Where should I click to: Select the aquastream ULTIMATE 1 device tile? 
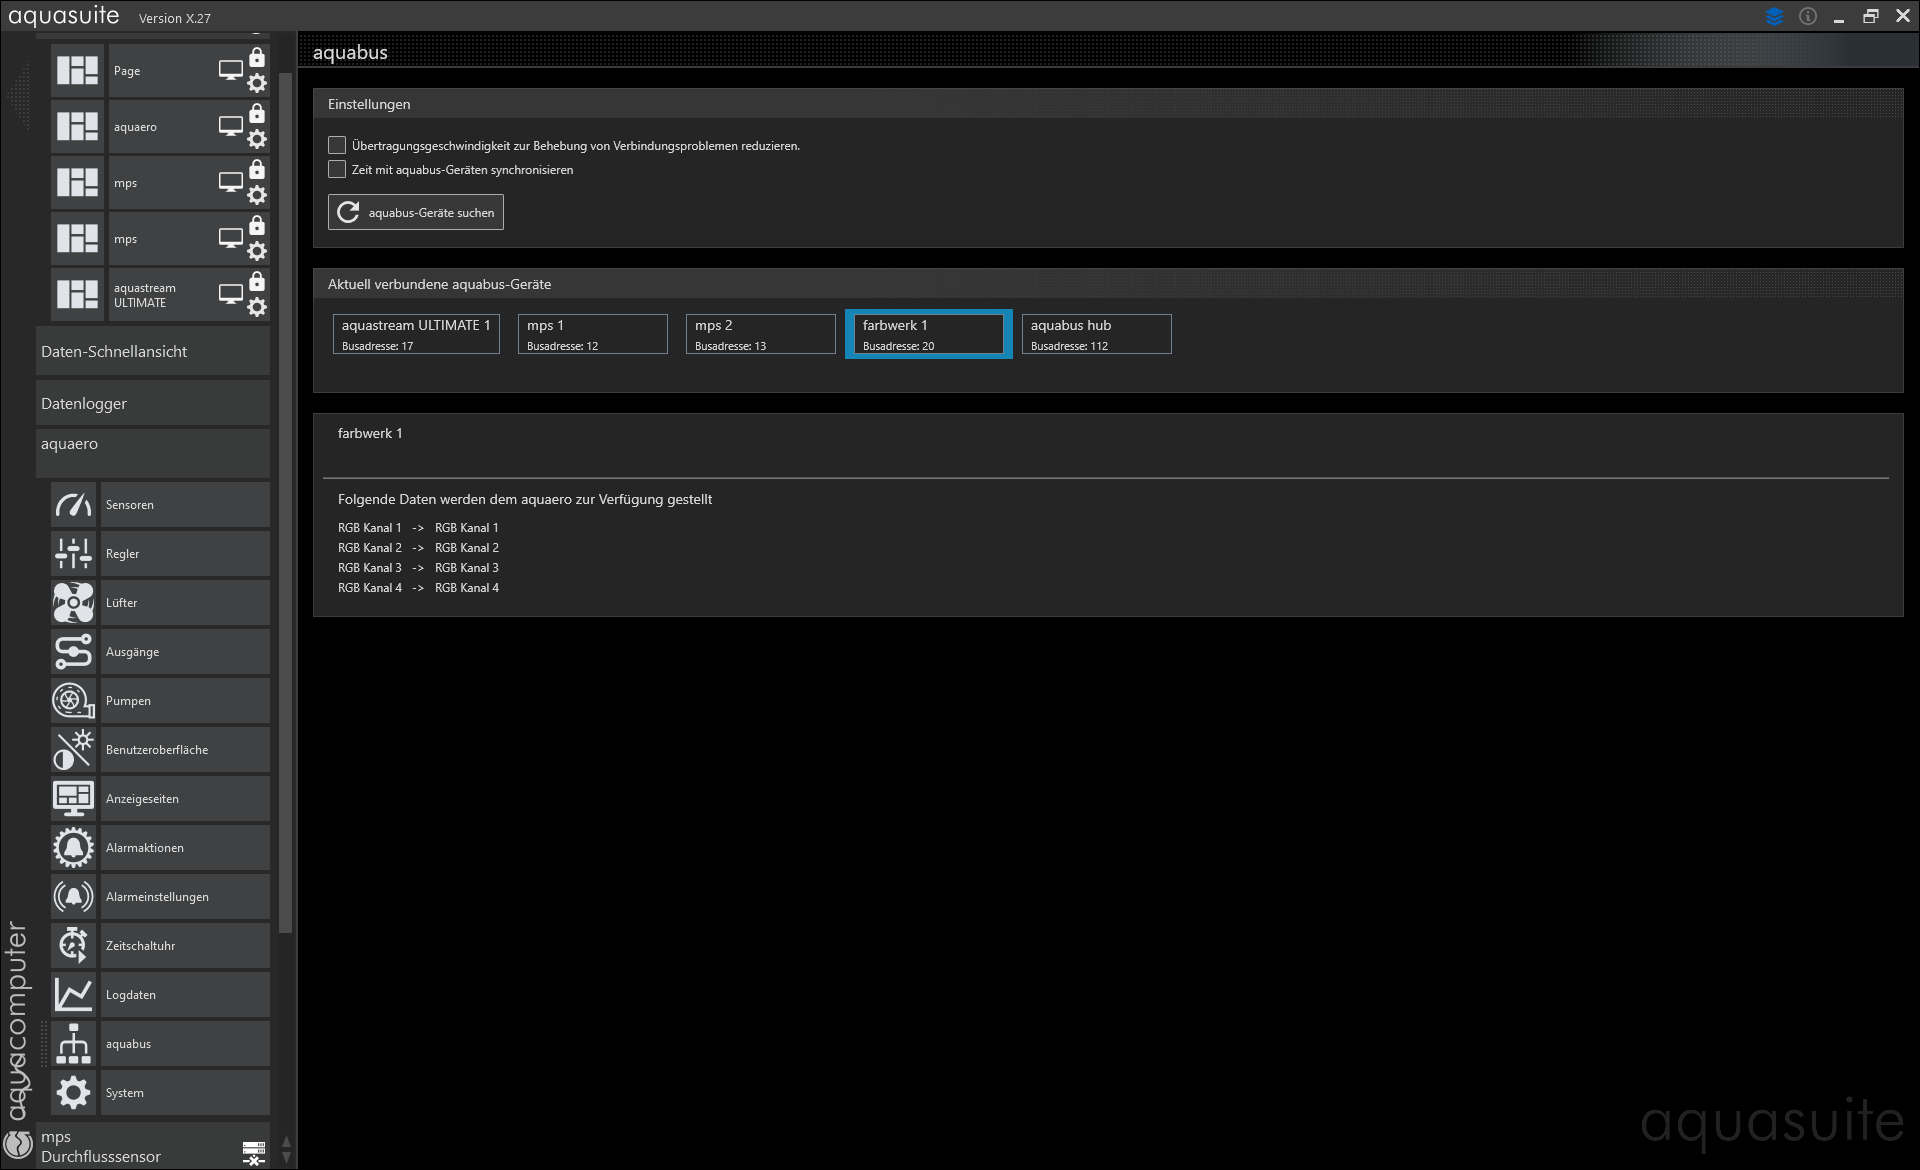(416, 334)
